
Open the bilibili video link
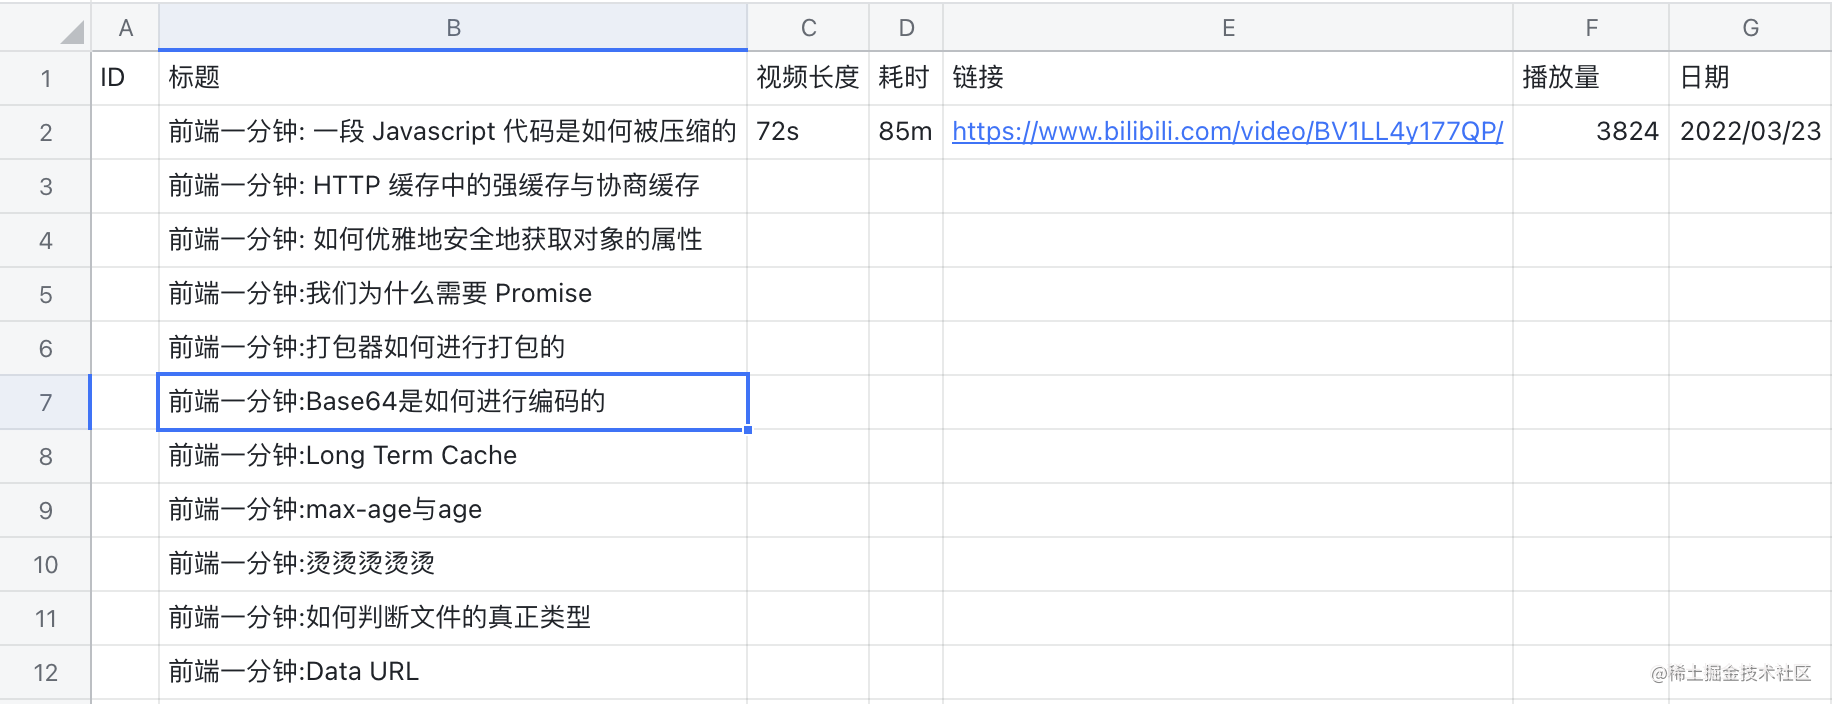pos(1227,132)
